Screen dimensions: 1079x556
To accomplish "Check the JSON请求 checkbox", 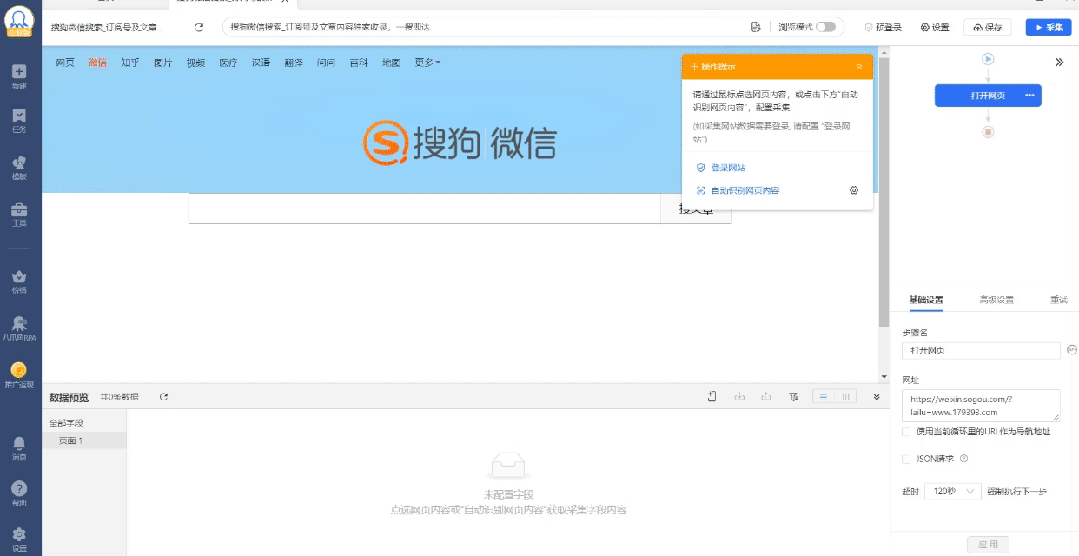I will pos(906,458).
